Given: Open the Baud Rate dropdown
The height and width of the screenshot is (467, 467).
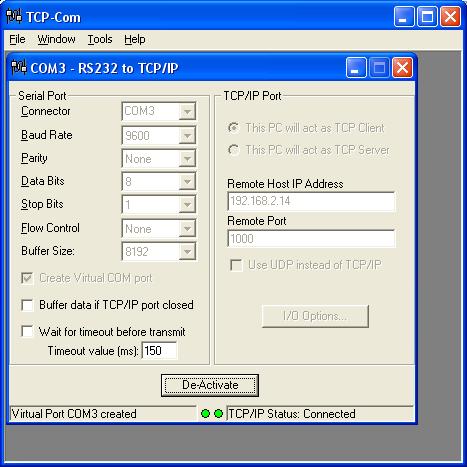Looking at the screenshot, I should [x=187, y=135].
